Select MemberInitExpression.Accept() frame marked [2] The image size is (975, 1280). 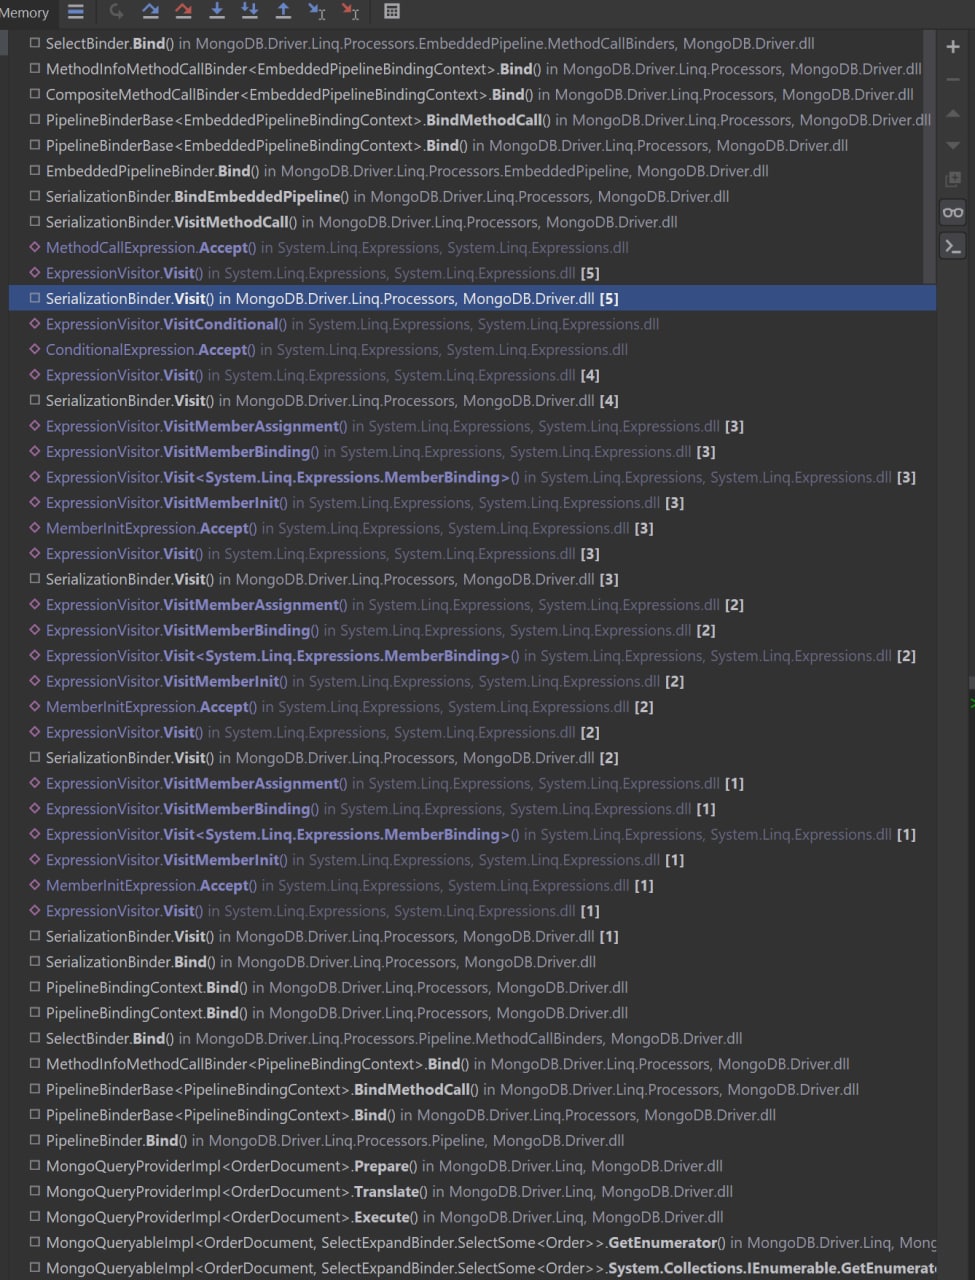click(472, 707)
